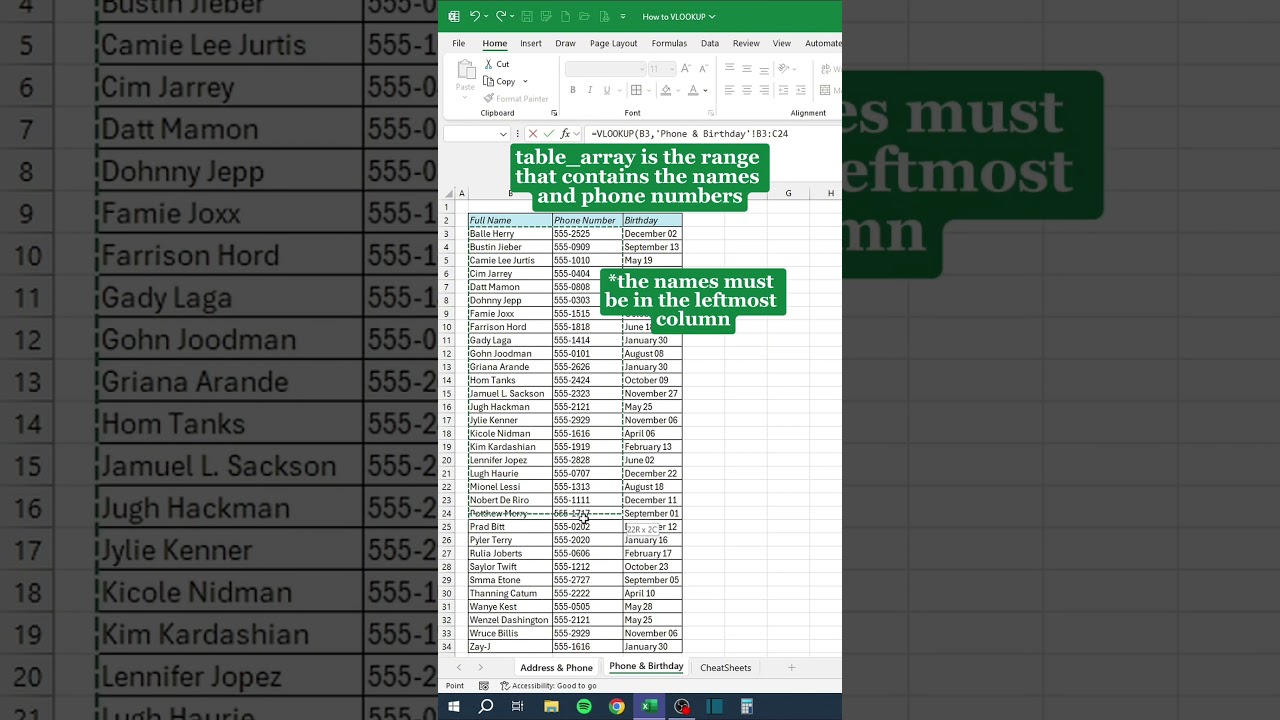Confirm the formula with the checkmark icon
Viewport: 1280px width, 720px height.
tap(548, 133)
